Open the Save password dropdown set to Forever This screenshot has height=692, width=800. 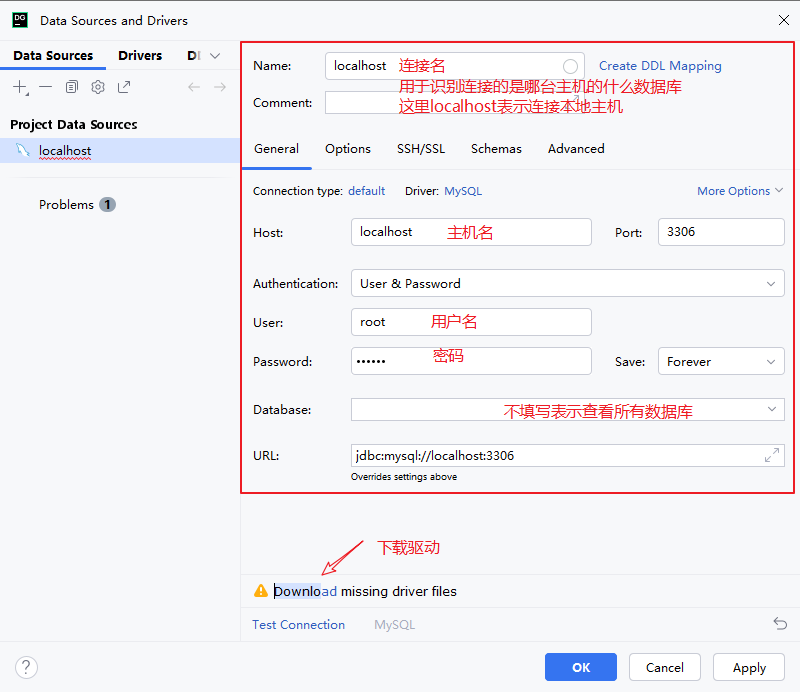[721, 361]
